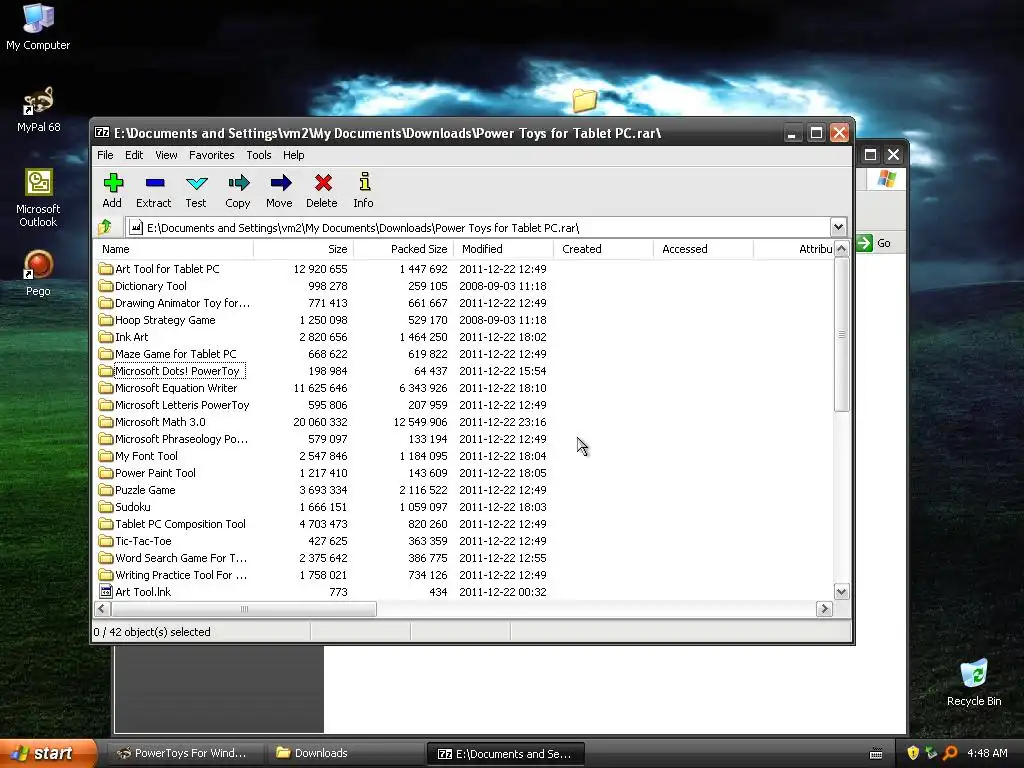Select the Microsoft Equation Writer row

click(x=464, y=387)
